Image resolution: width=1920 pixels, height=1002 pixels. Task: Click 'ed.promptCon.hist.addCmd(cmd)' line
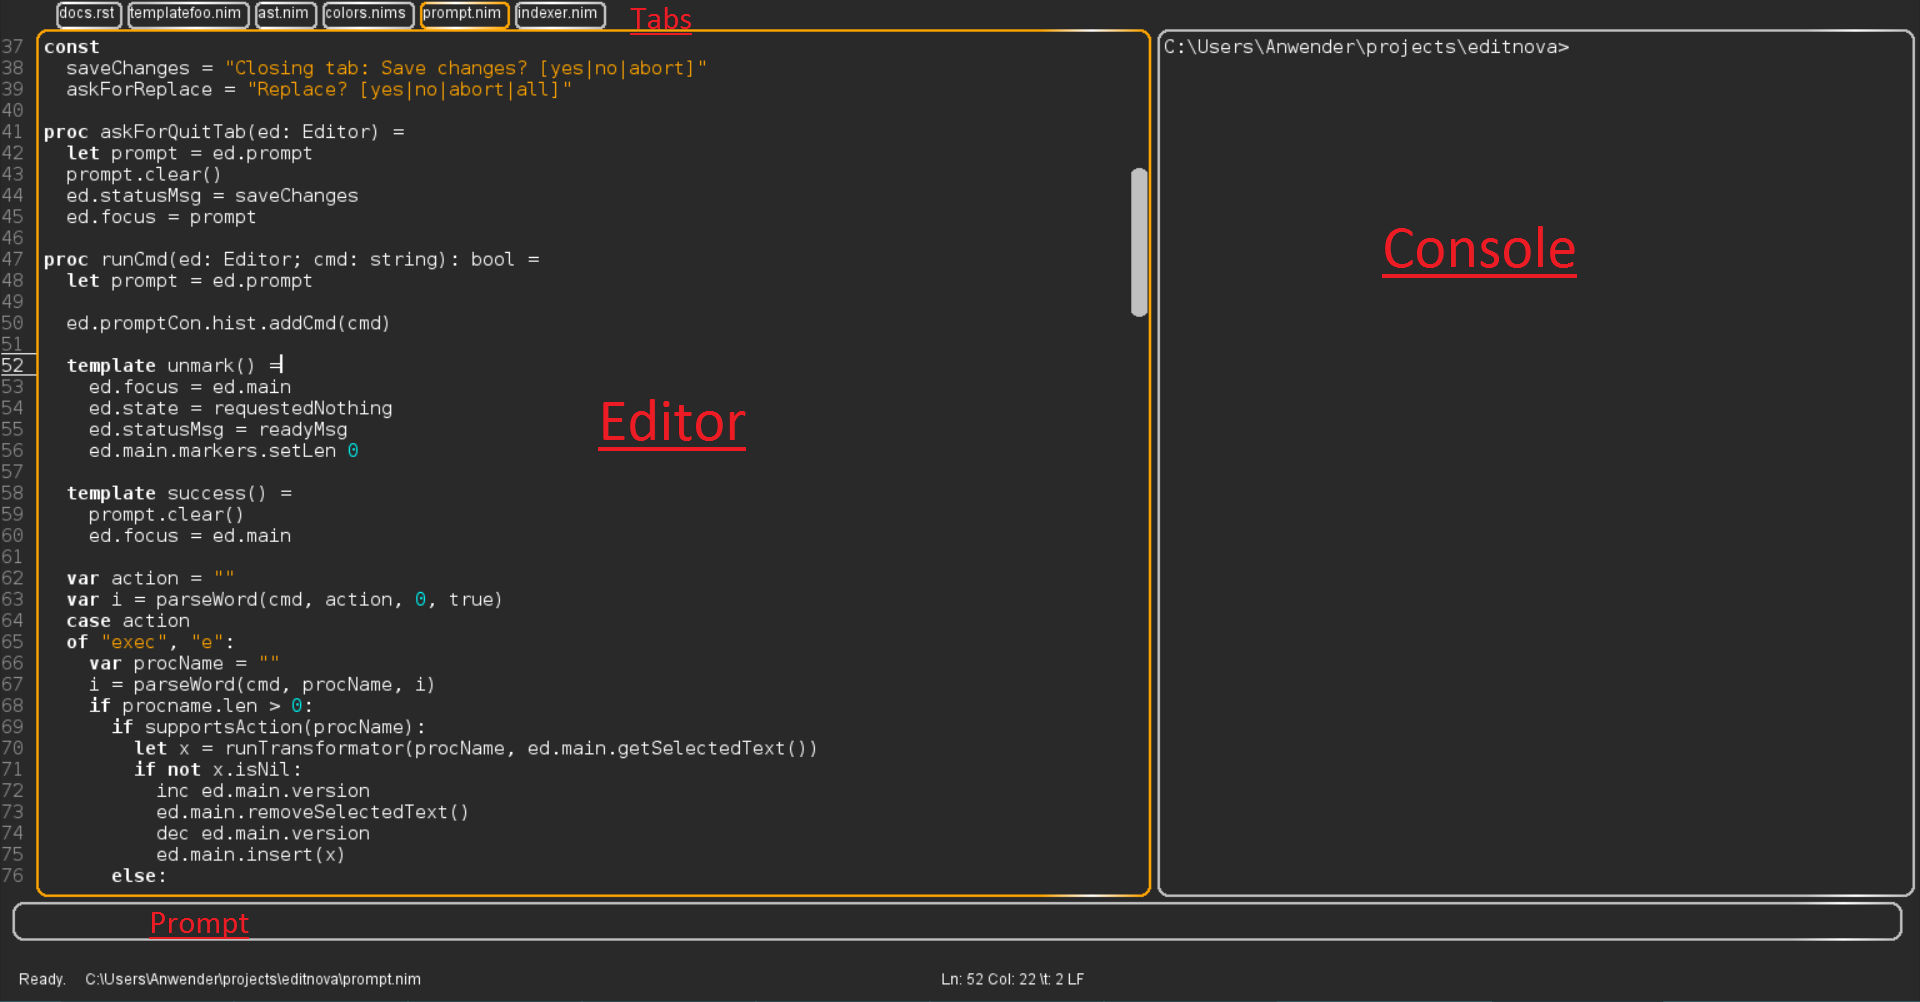click(x=228, y=323)
